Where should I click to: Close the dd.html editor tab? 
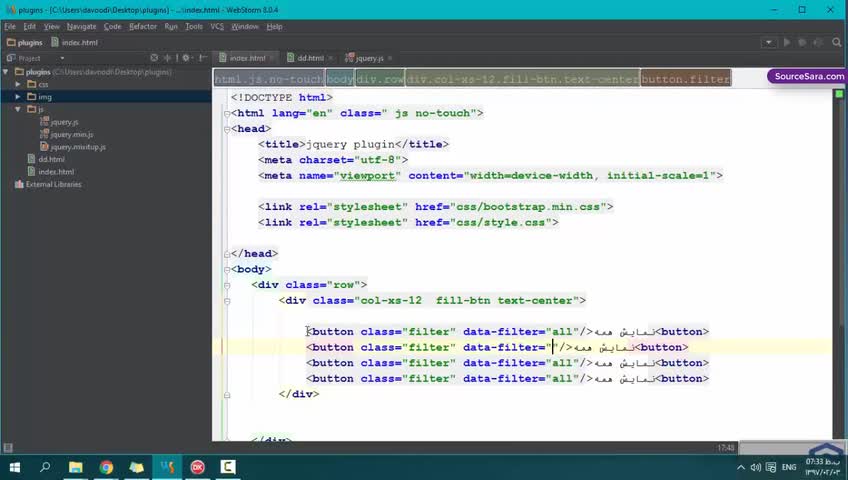tap(330, 58)
